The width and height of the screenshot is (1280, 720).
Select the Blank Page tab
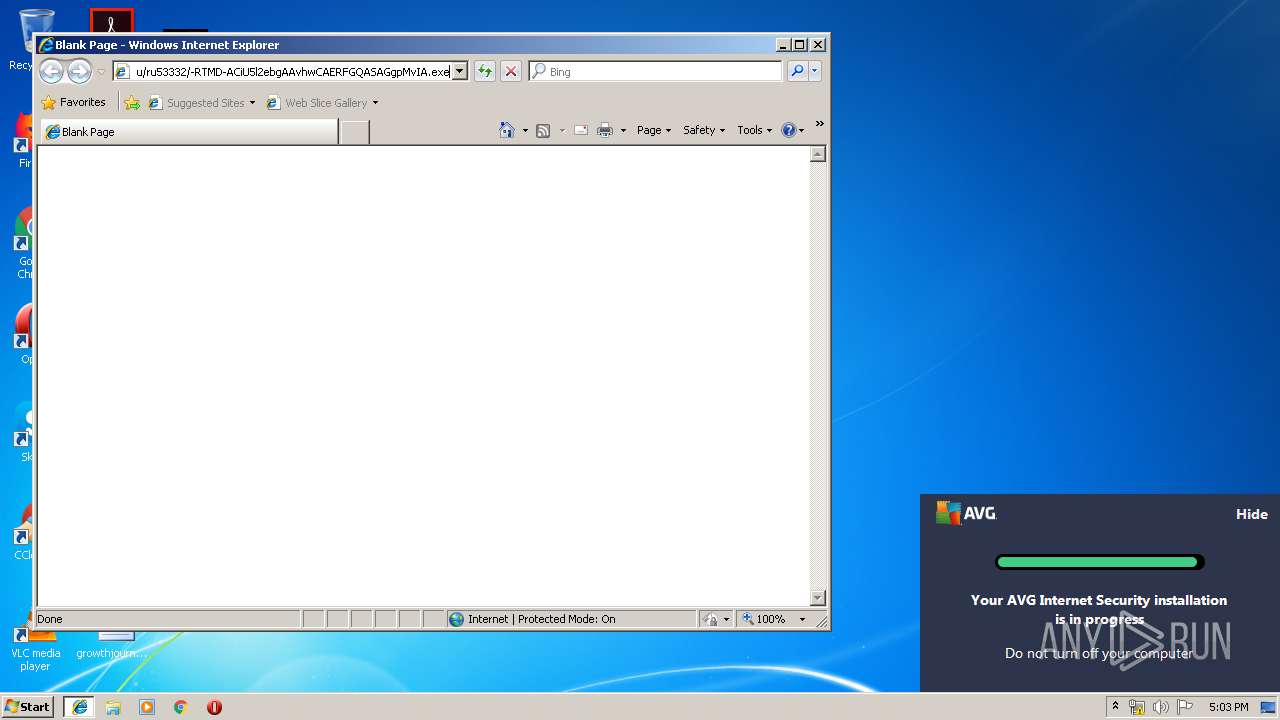click(189, 132)
